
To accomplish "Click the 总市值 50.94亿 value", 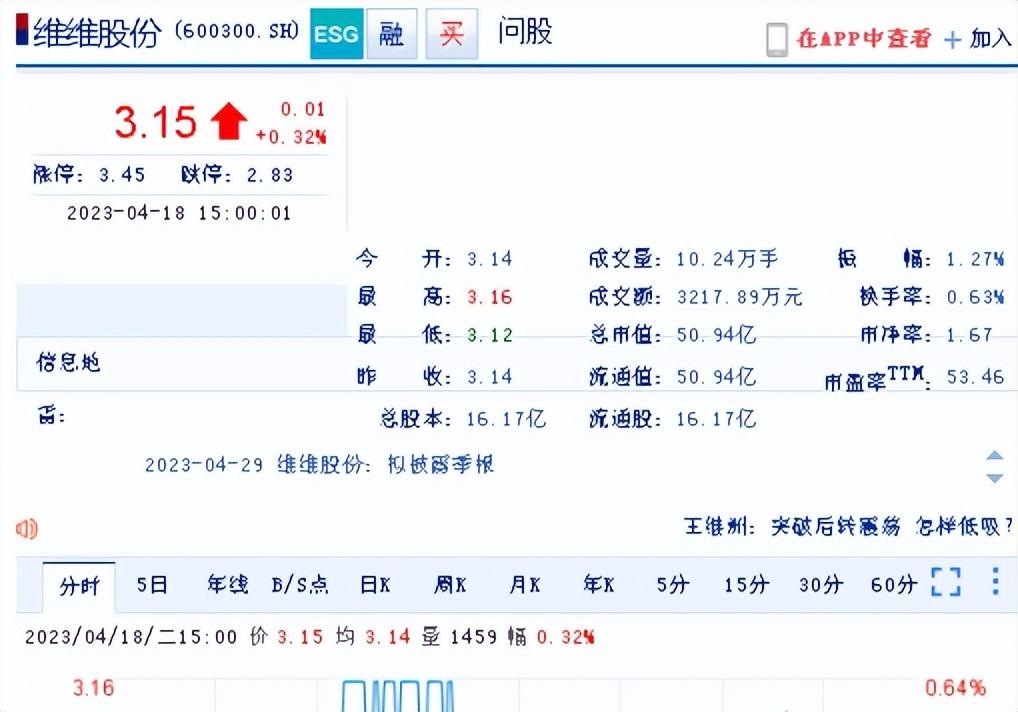I will 717,335.
